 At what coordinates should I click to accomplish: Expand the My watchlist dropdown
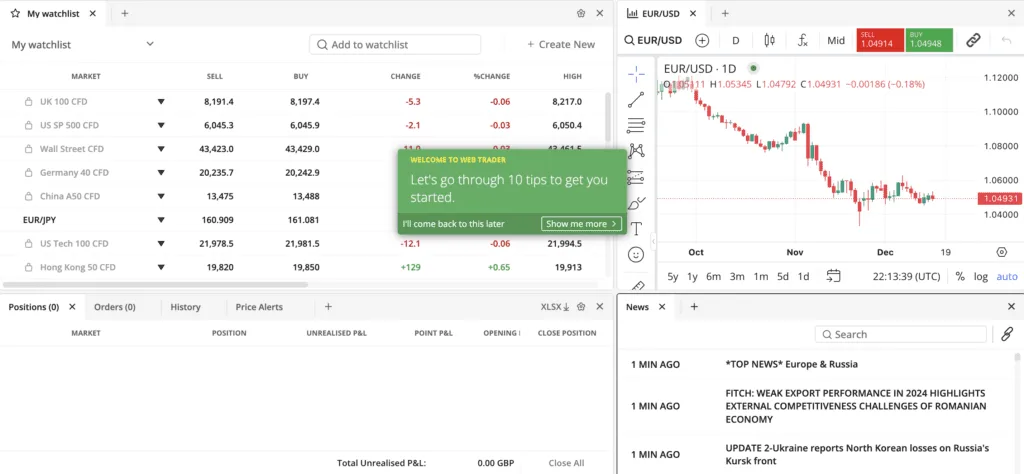(150, 44)
